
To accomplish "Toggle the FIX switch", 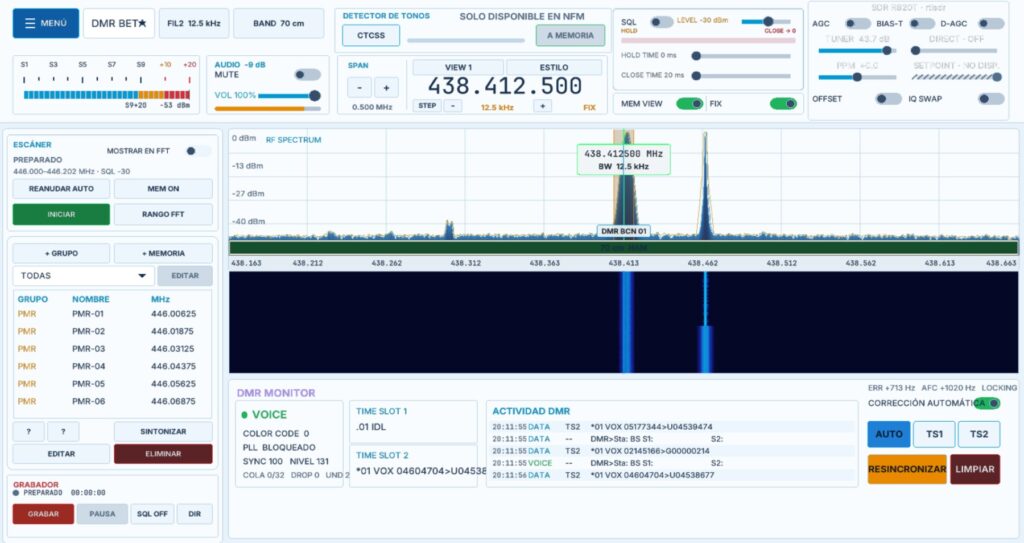I will [783, 103].
